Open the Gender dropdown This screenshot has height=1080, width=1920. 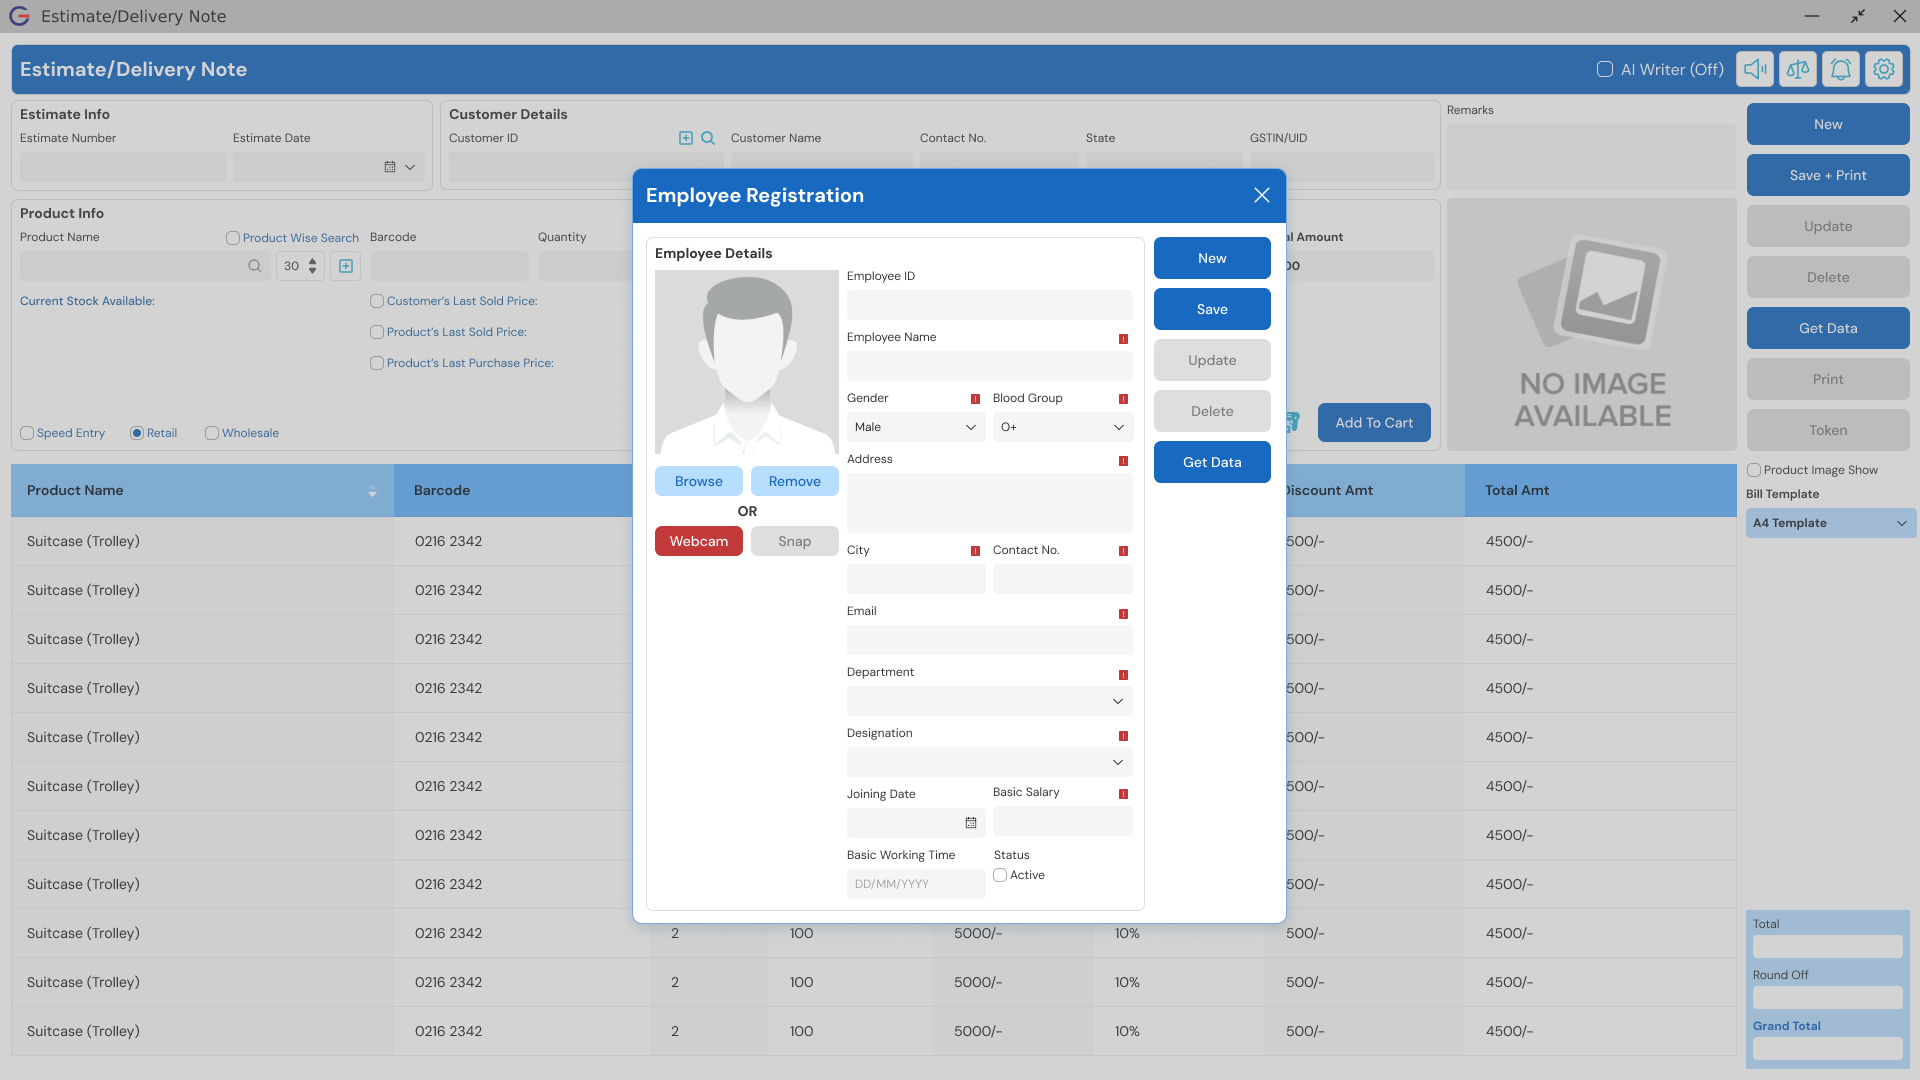click(x=915, y=427)
